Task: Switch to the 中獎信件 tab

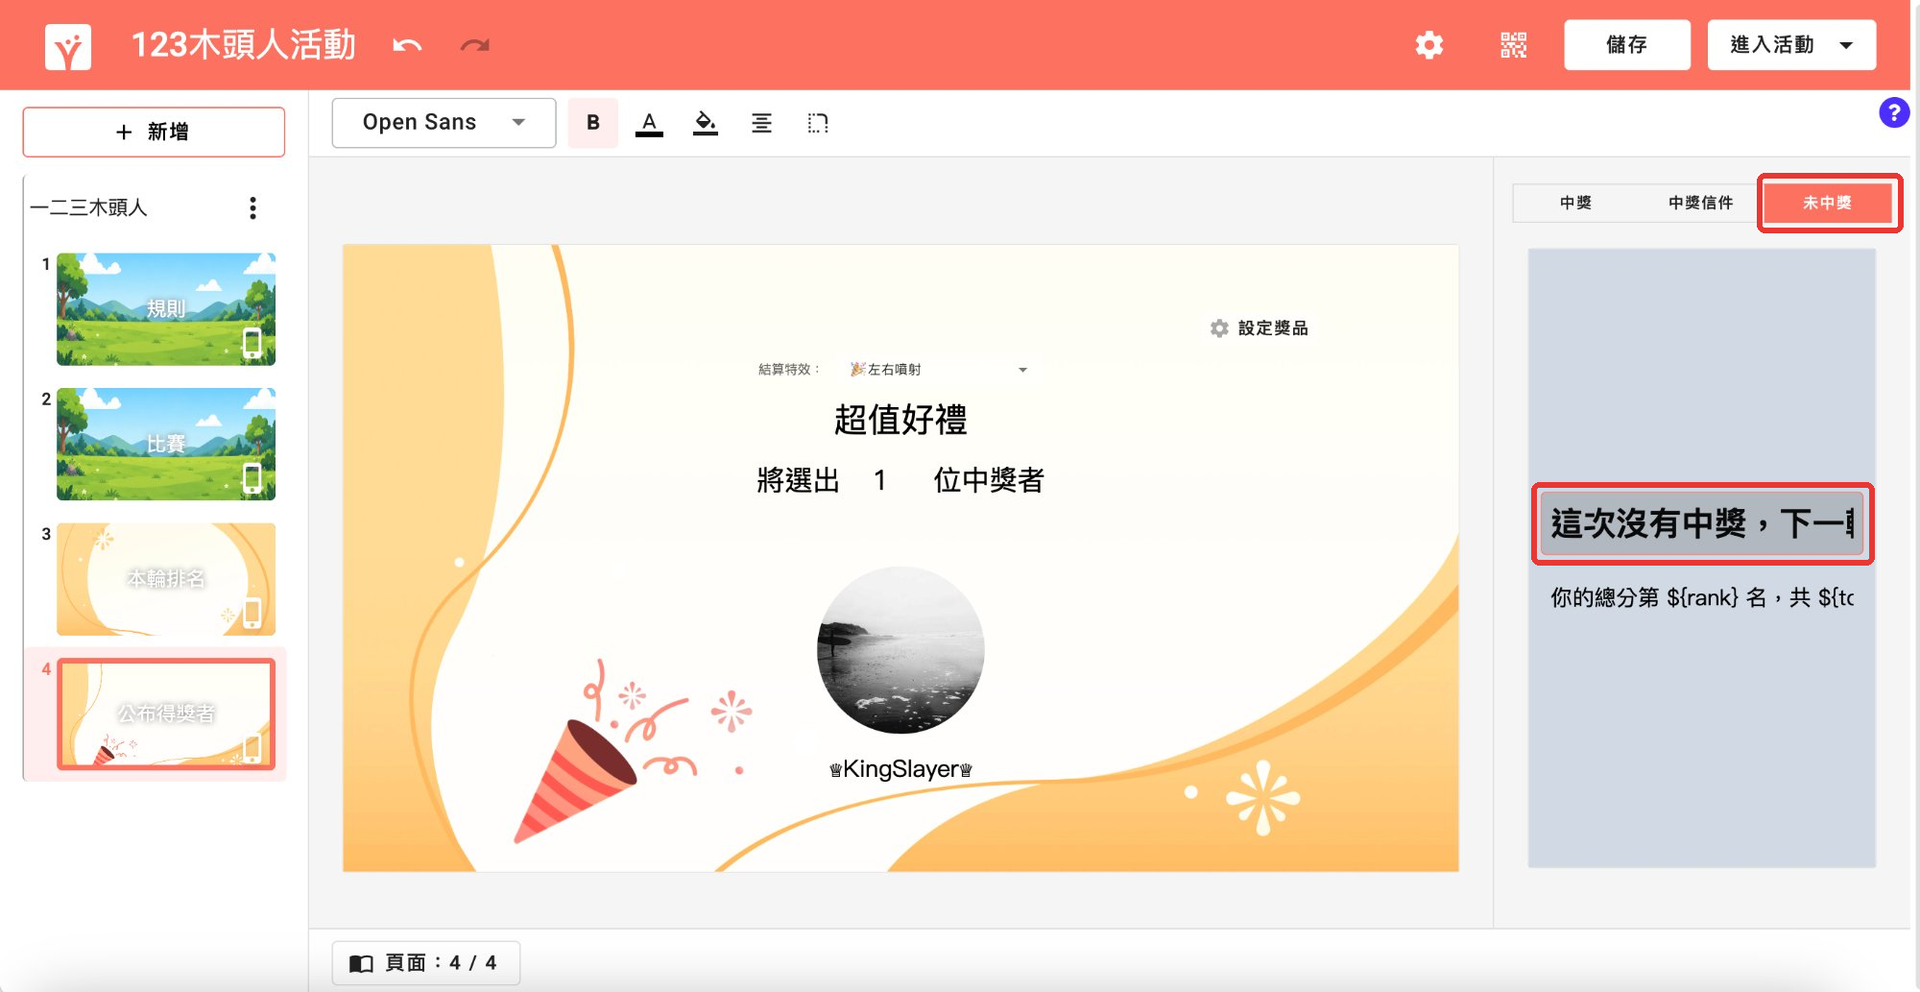Action: click(1700, 203)
